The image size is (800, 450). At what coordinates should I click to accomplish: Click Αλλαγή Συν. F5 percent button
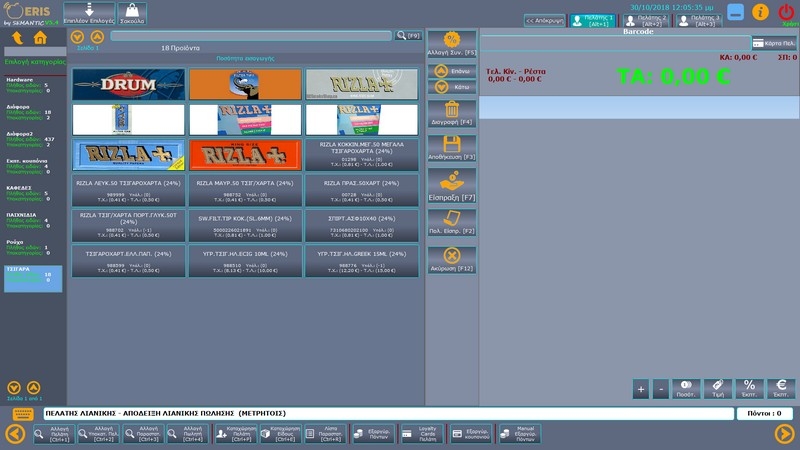point(452,44)
